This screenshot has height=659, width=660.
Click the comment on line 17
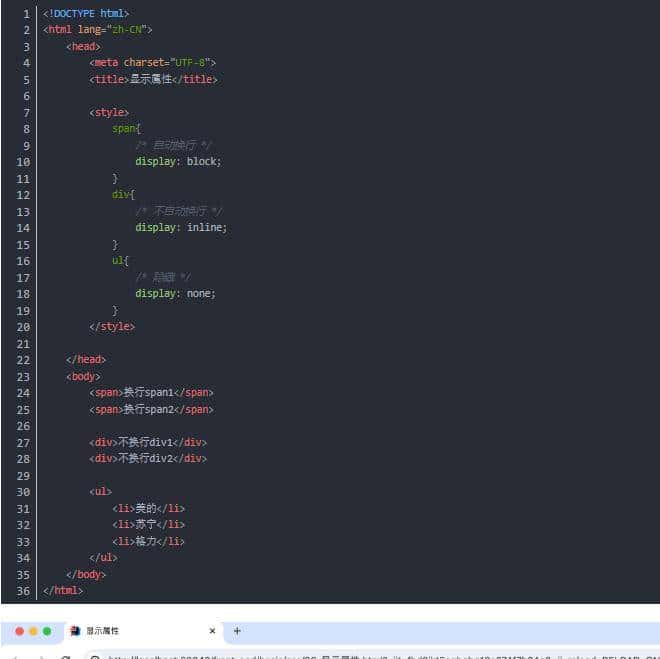pos(163,277)
